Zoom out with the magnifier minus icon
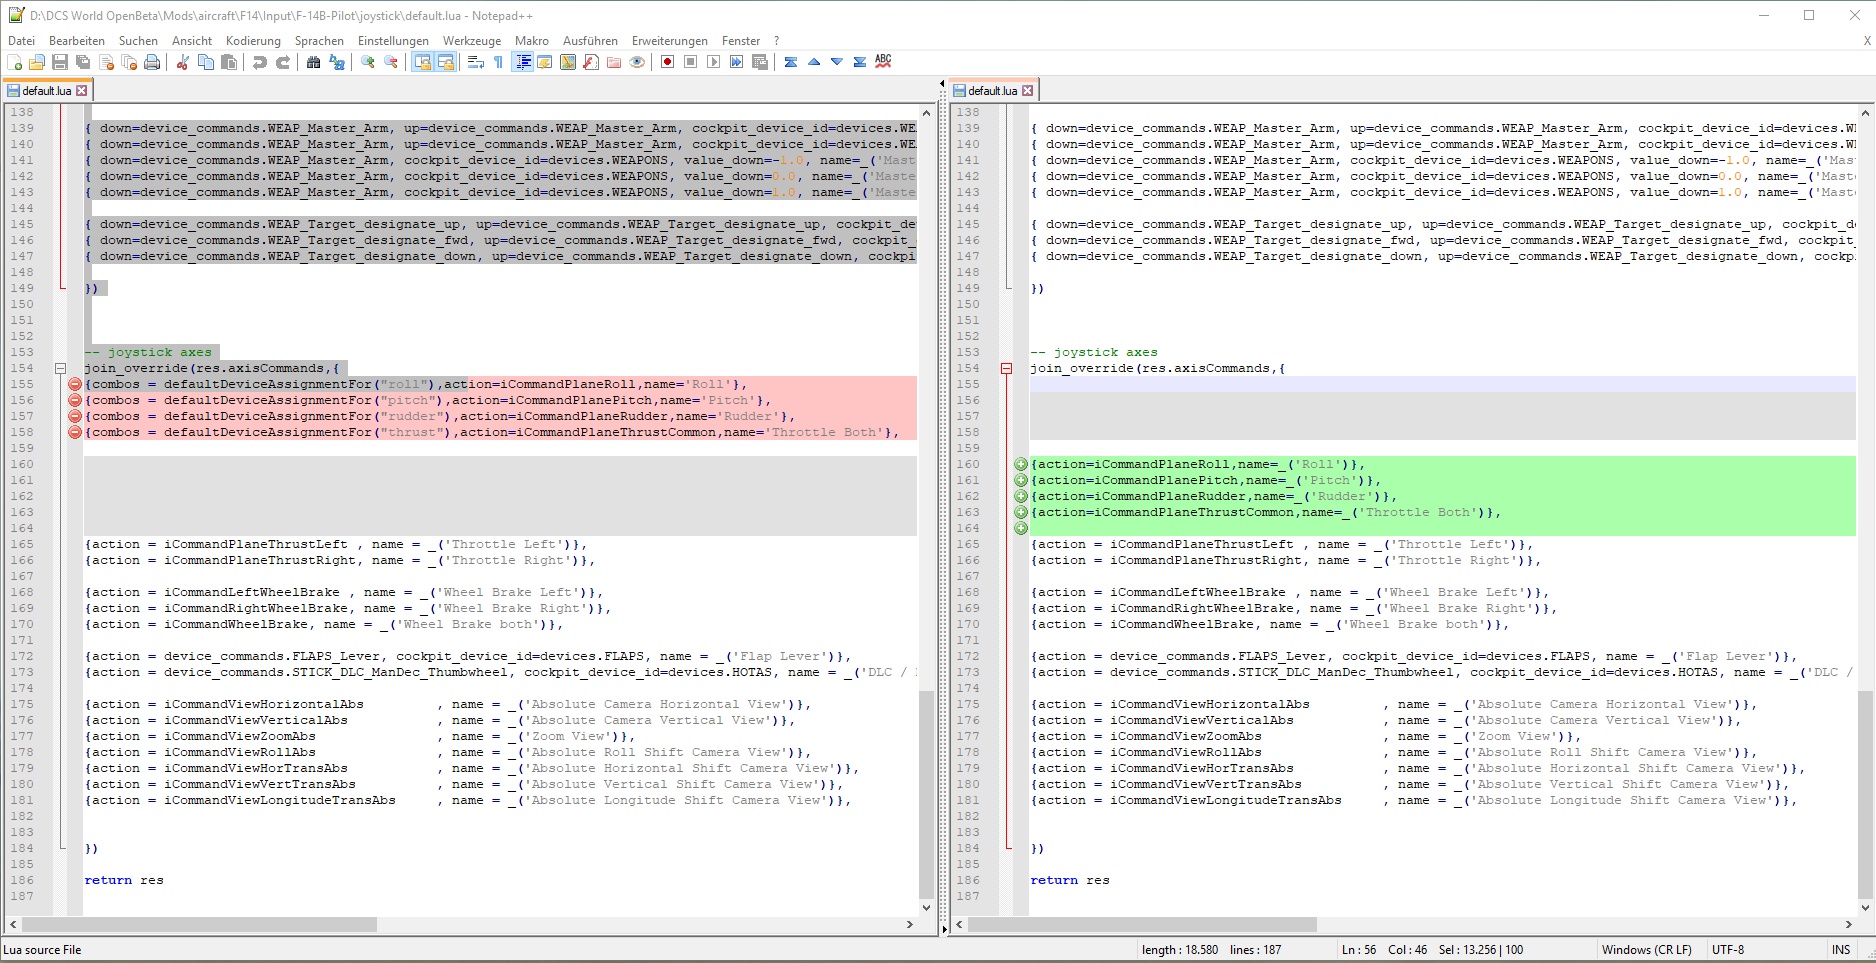This screenshot has height=963, width=1876. 391,62
